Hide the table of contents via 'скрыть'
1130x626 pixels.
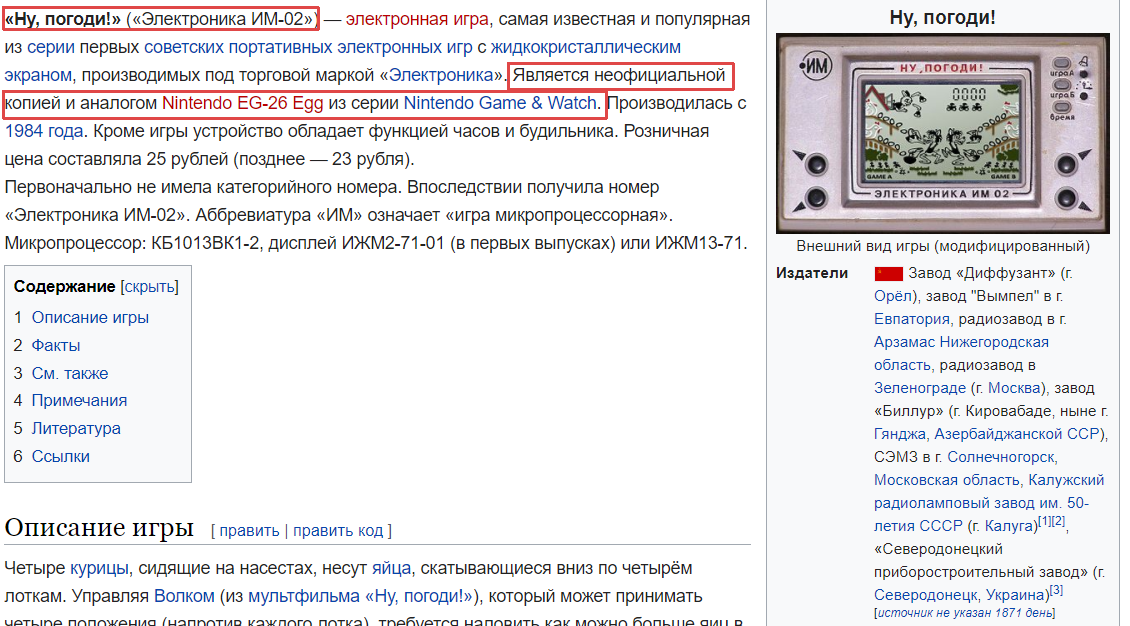(x=149, y=287)
